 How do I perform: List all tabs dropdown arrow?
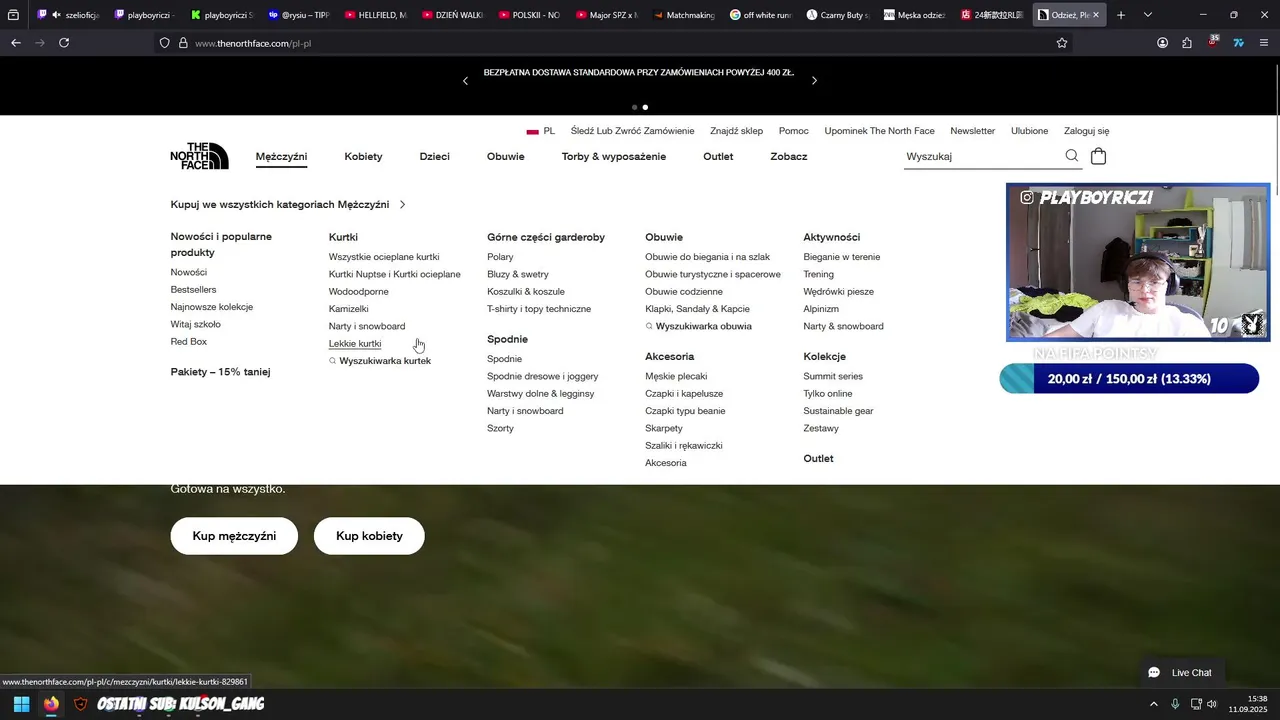(1148, 15)
